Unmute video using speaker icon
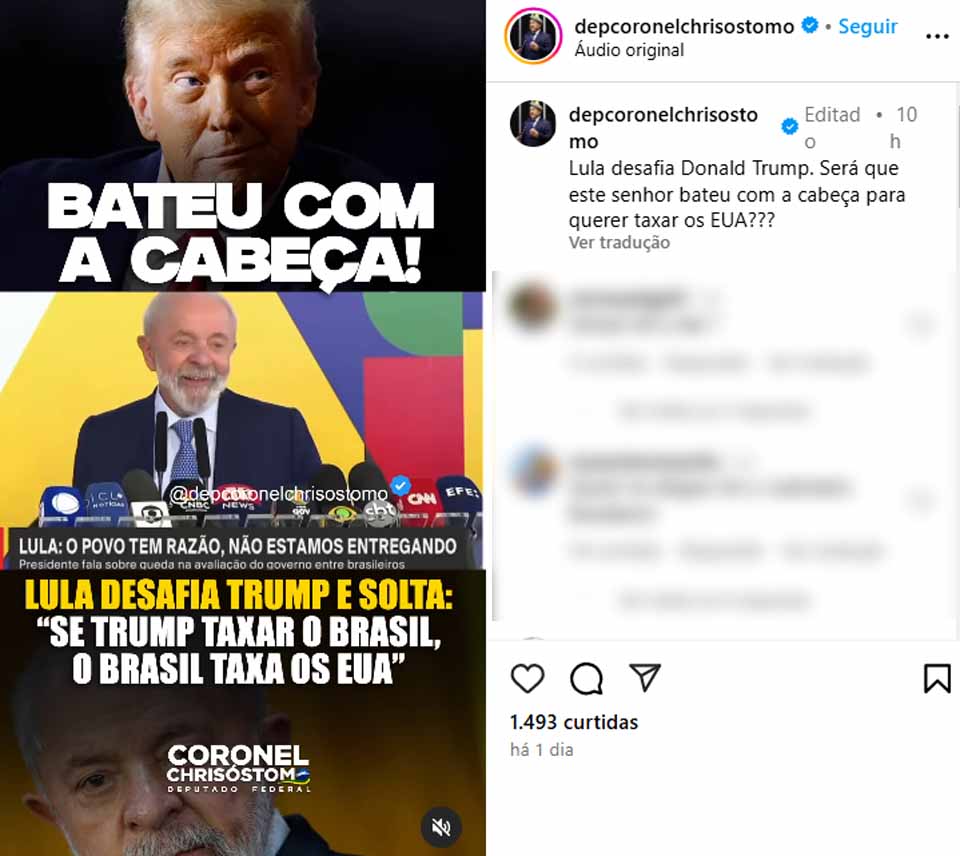Screen dimensions: 960x856 click(x=441, y=827)
